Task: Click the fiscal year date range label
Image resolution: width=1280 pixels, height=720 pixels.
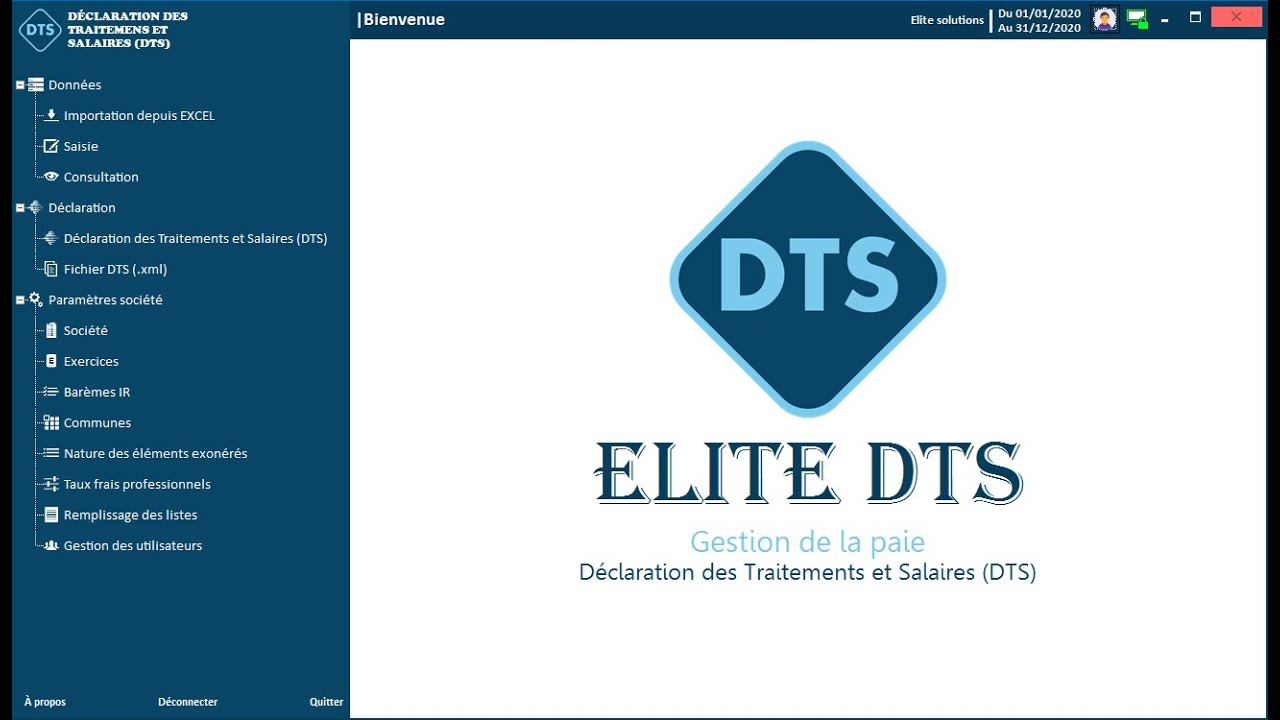Action: 1039,20
